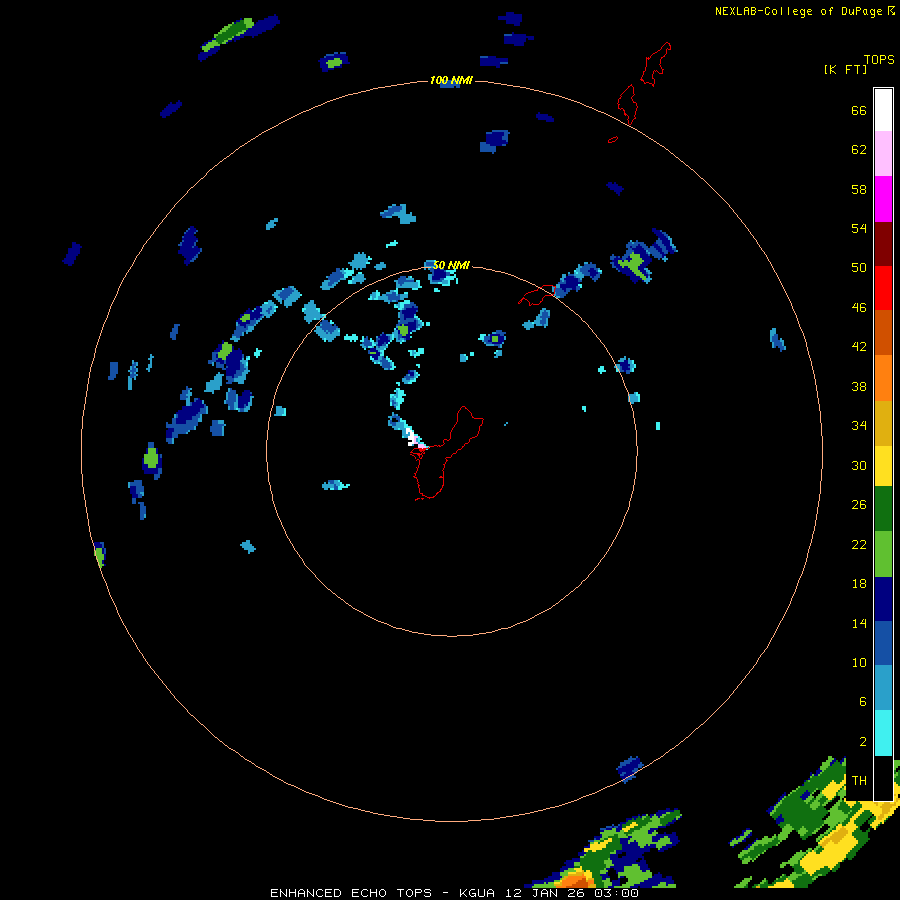Click legend value 38
The image size is (900, 900).
859,386
